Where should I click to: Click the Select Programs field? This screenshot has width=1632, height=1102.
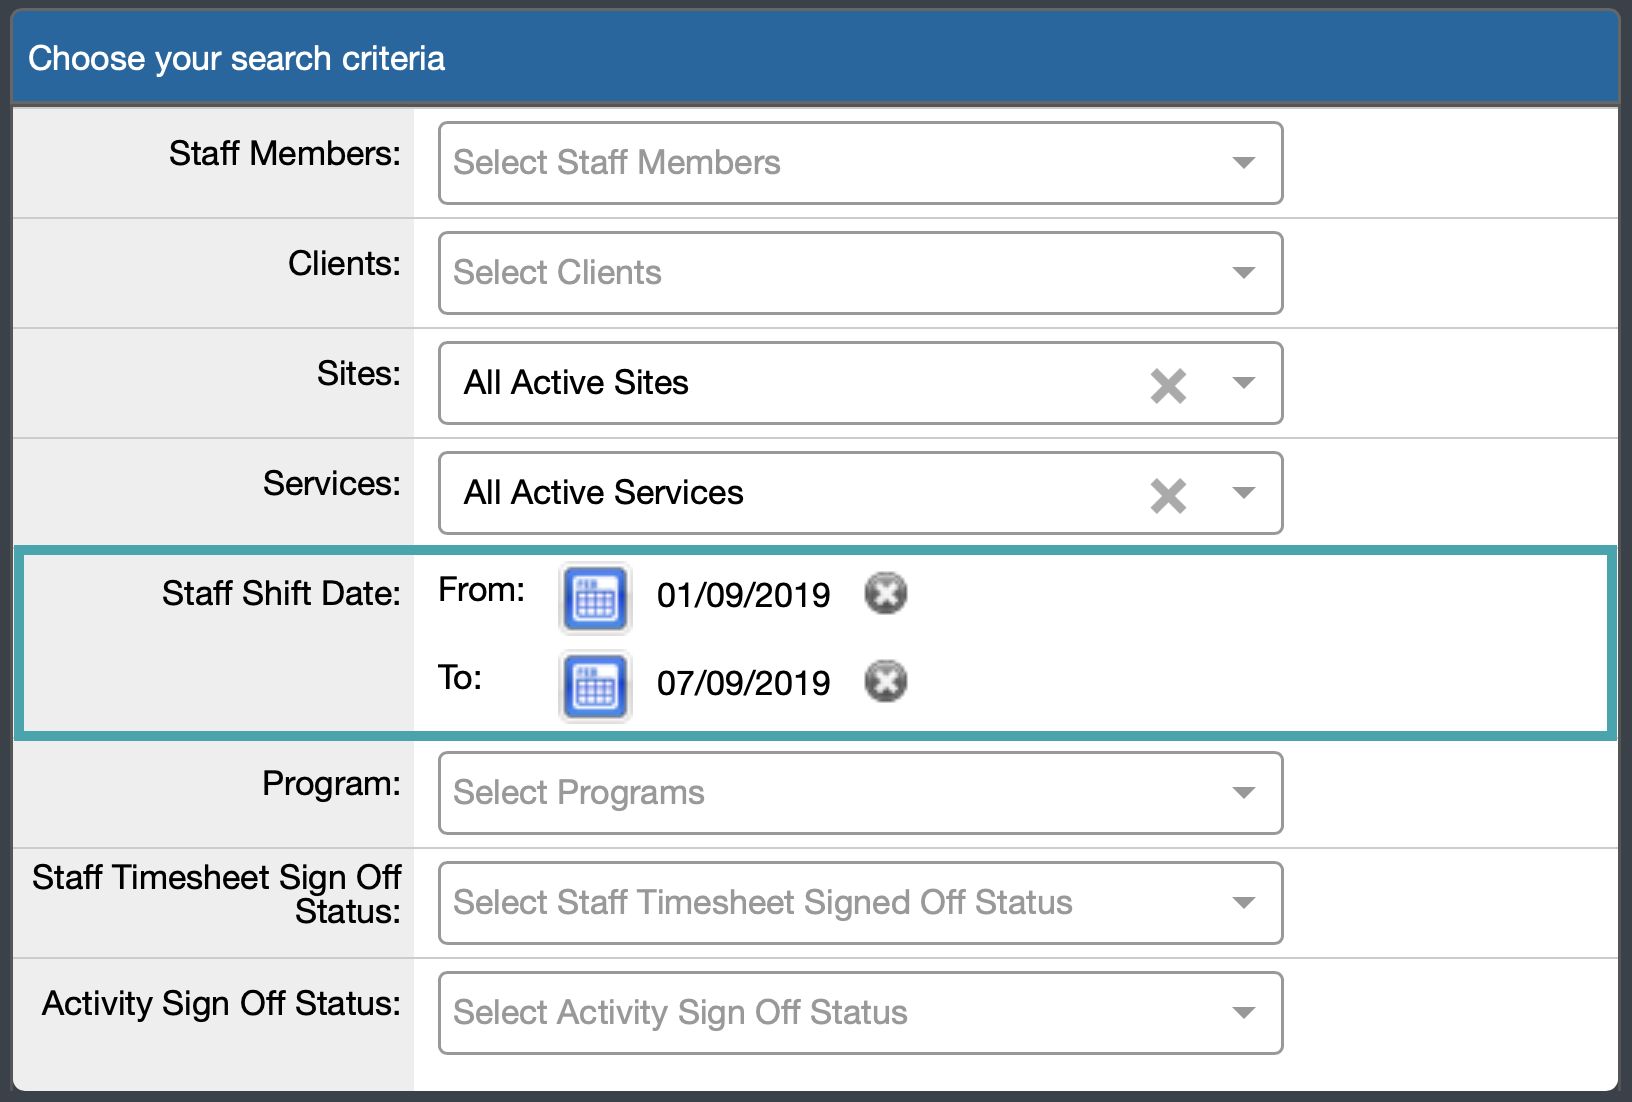tap(860, 793)
